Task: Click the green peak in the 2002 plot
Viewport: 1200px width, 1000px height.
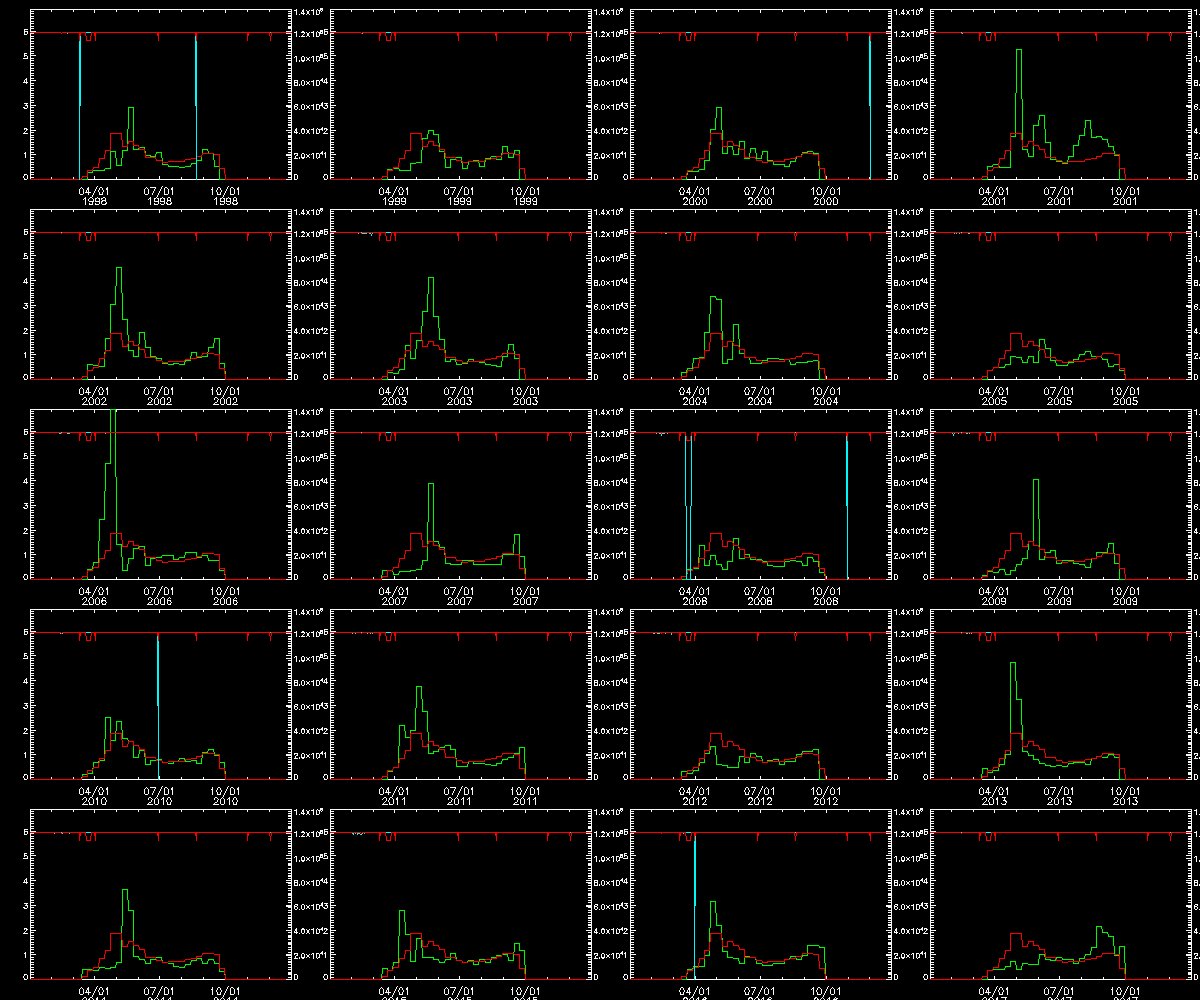Action: coord(119,270)
